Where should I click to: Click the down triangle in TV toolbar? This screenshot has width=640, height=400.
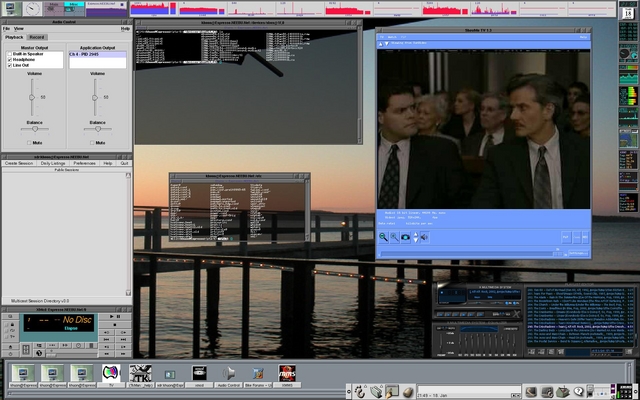[x=416, y=240]
